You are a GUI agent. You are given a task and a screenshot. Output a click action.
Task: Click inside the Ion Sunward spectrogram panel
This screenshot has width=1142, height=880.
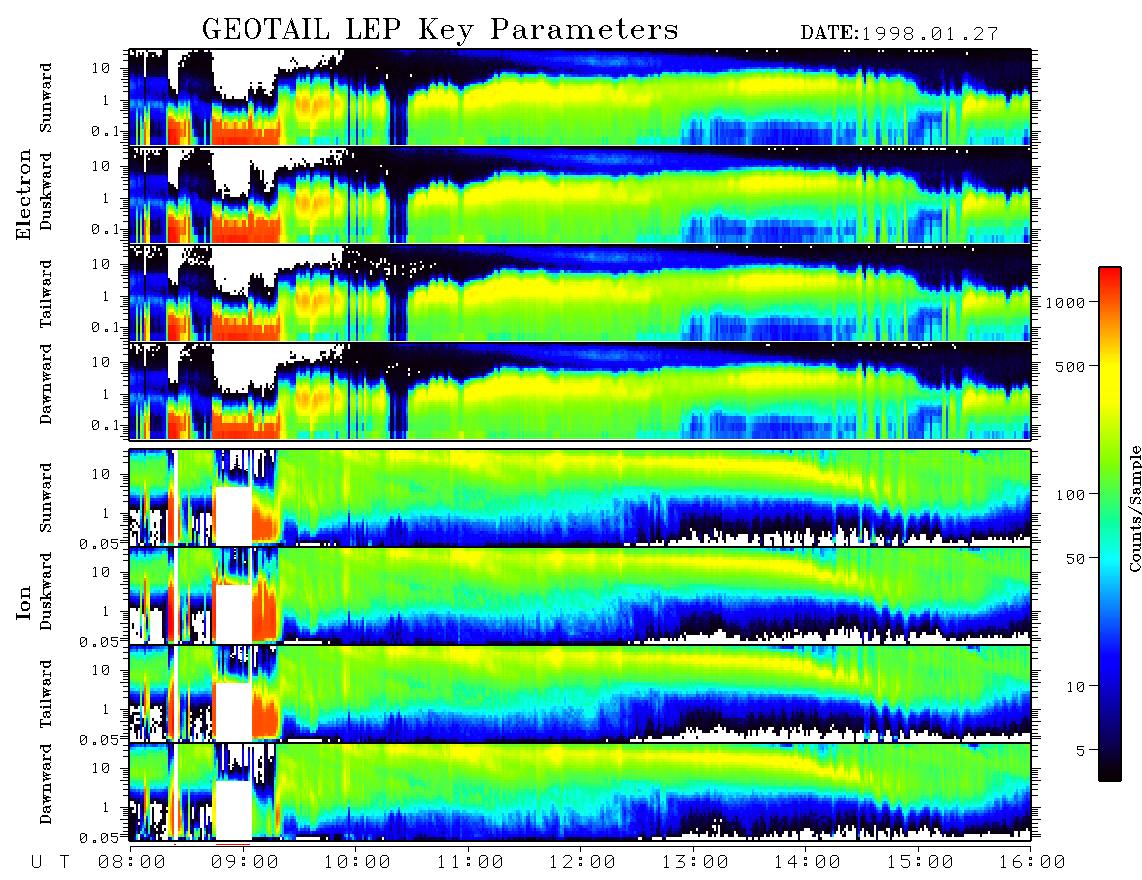[580, 498]
